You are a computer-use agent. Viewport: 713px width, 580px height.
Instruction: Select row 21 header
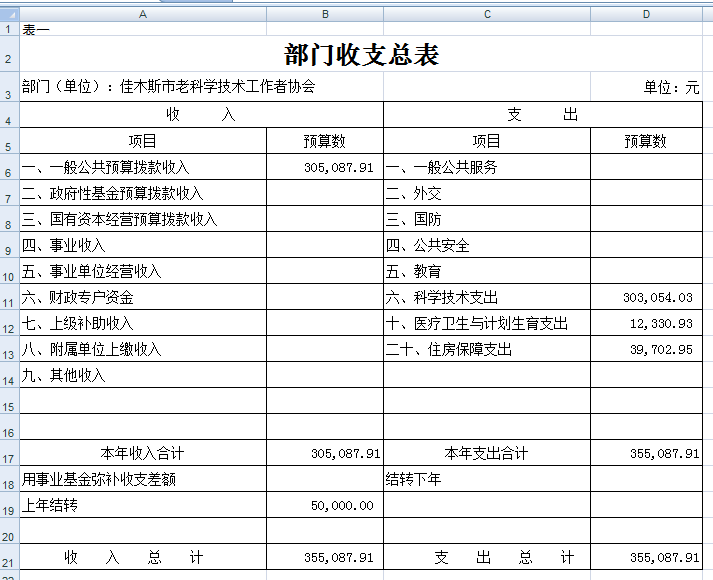[10, 557]
